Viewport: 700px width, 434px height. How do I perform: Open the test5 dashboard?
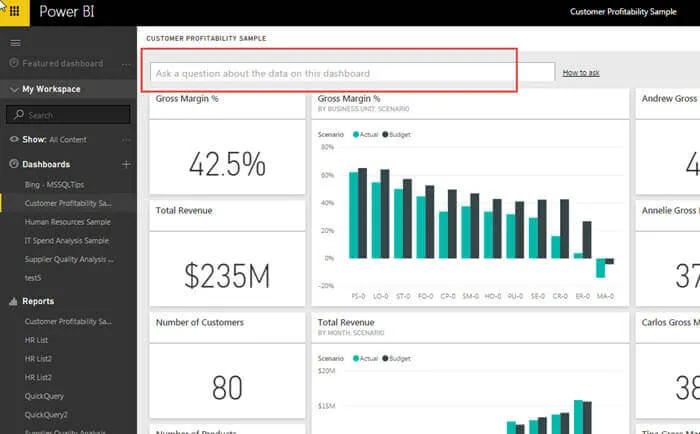click(x=33, y=278)
